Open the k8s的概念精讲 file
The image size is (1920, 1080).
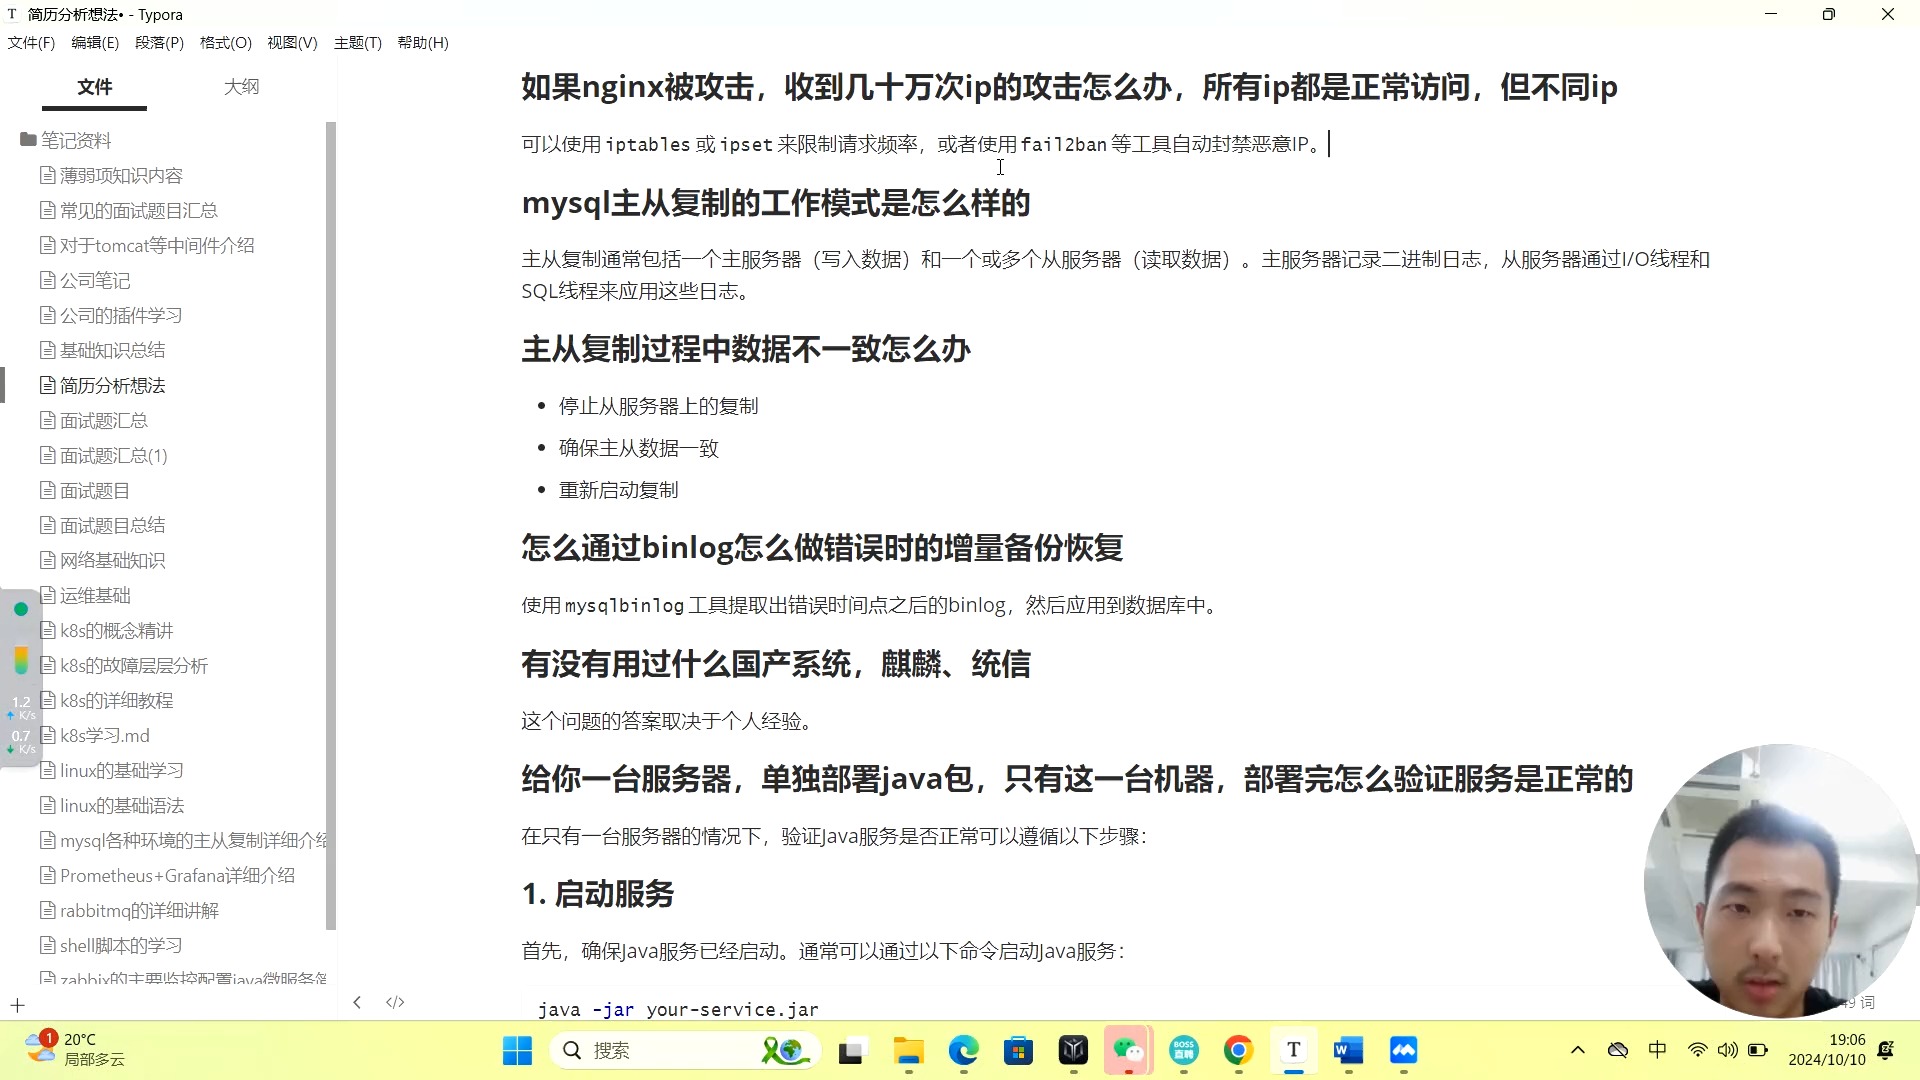pyautogui.click(x=106, y=631)
